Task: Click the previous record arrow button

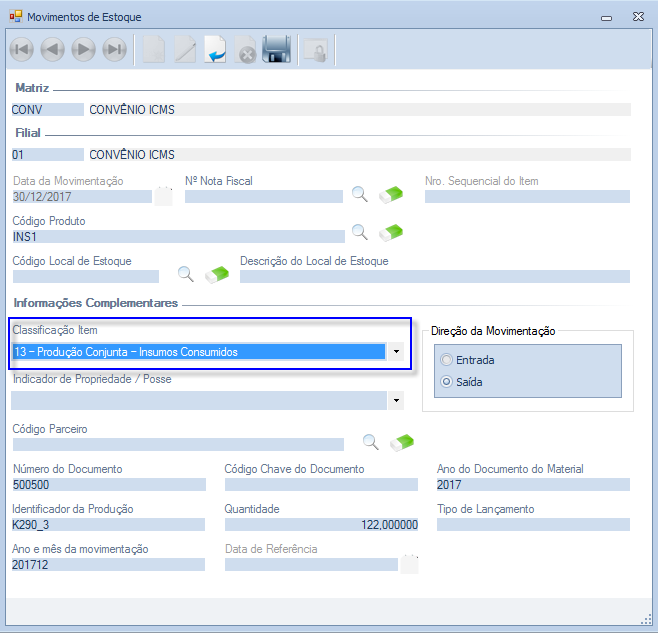Action: tap(52, 50)
